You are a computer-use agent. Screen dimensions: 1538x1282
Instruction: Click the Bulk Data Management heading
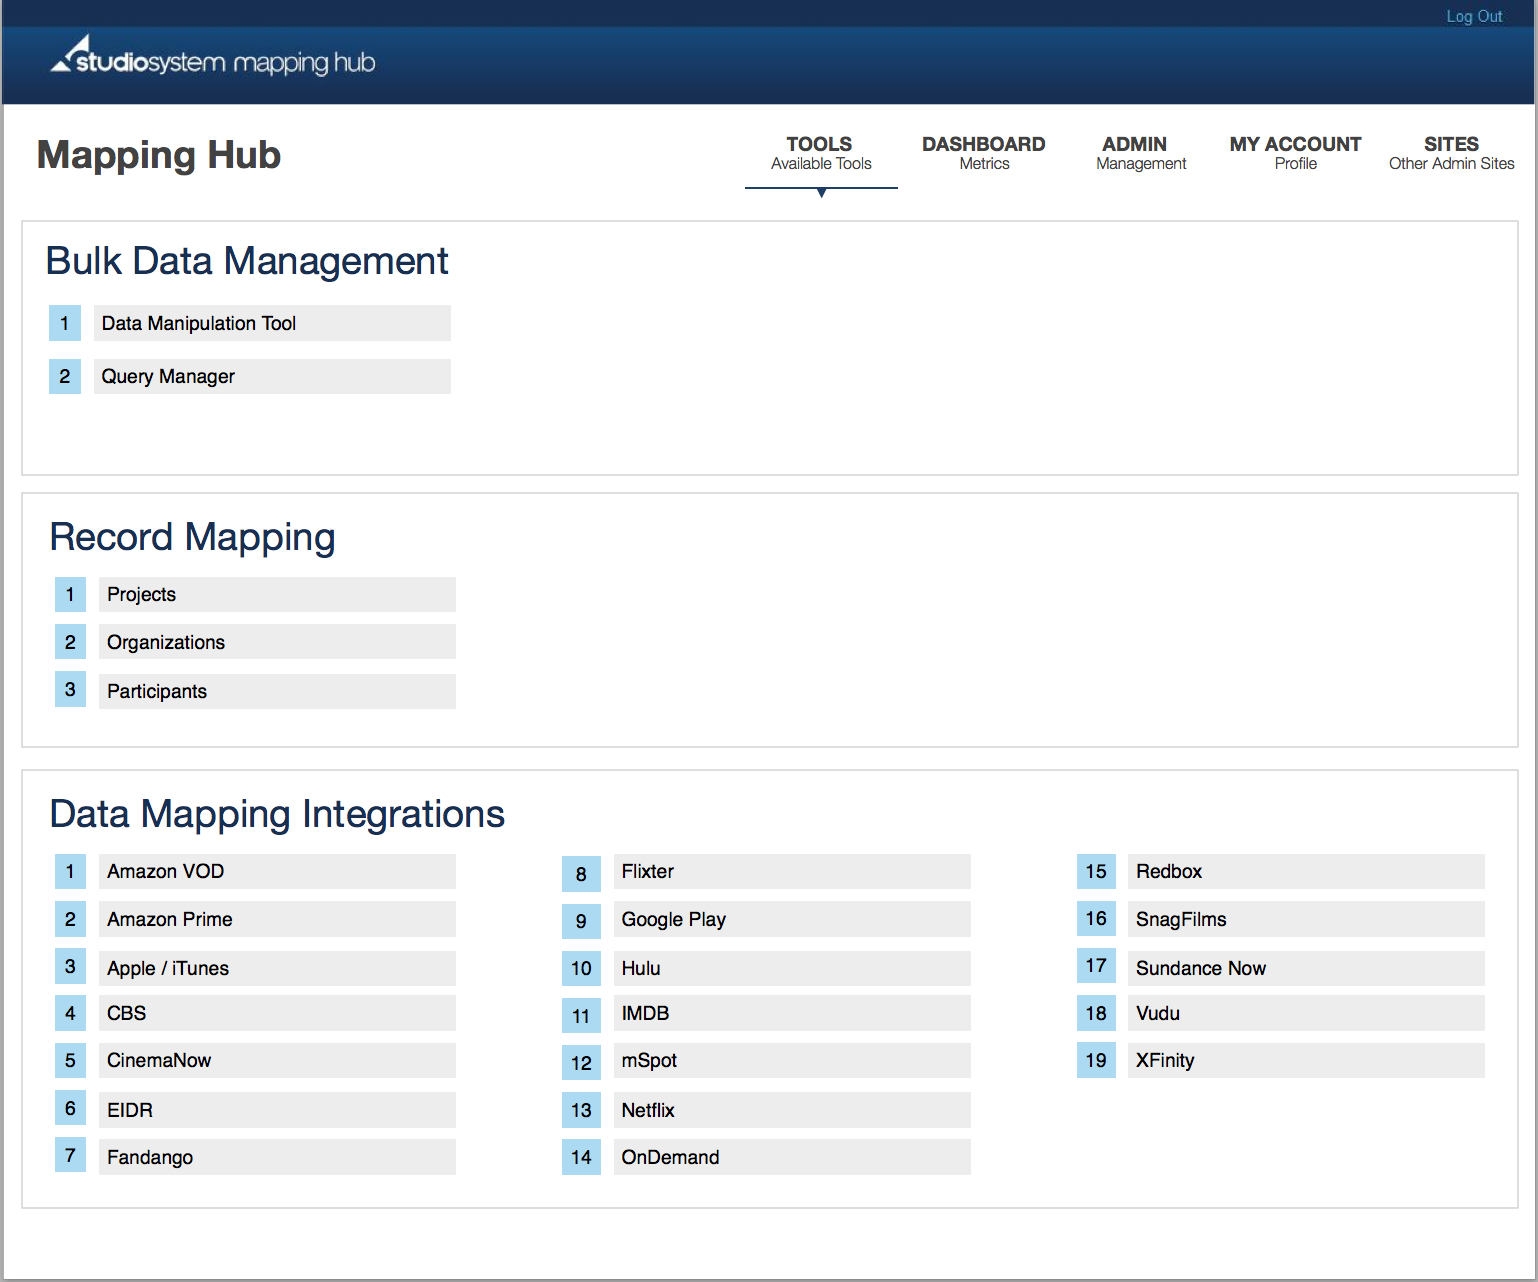(247, 261)
